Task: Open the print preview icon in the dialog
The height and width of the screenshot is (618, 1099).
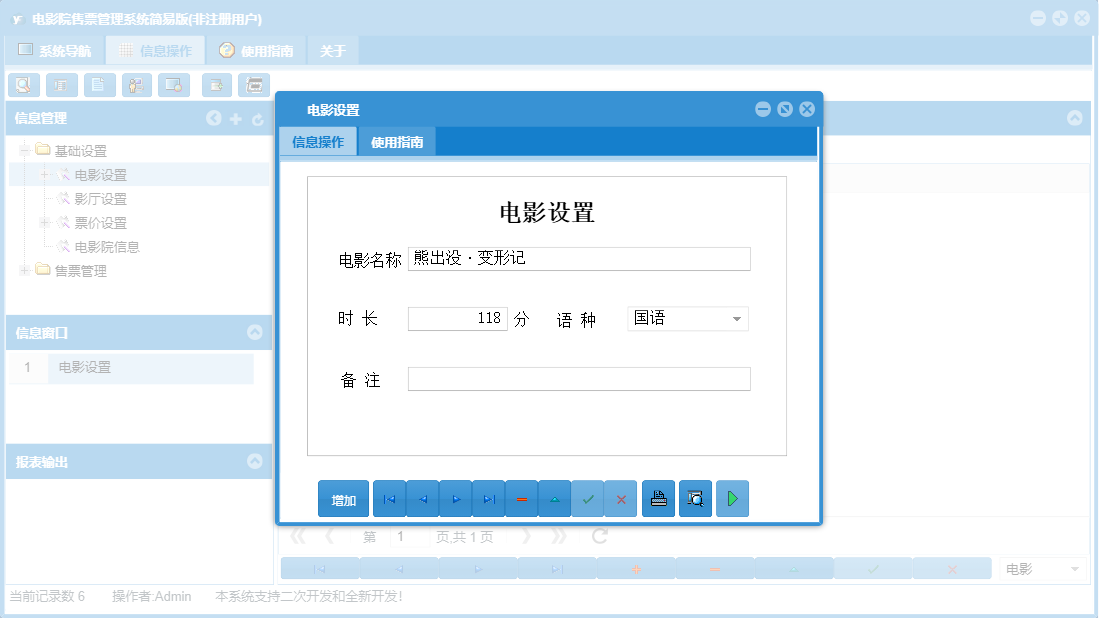Action: (x=695, y=498)
